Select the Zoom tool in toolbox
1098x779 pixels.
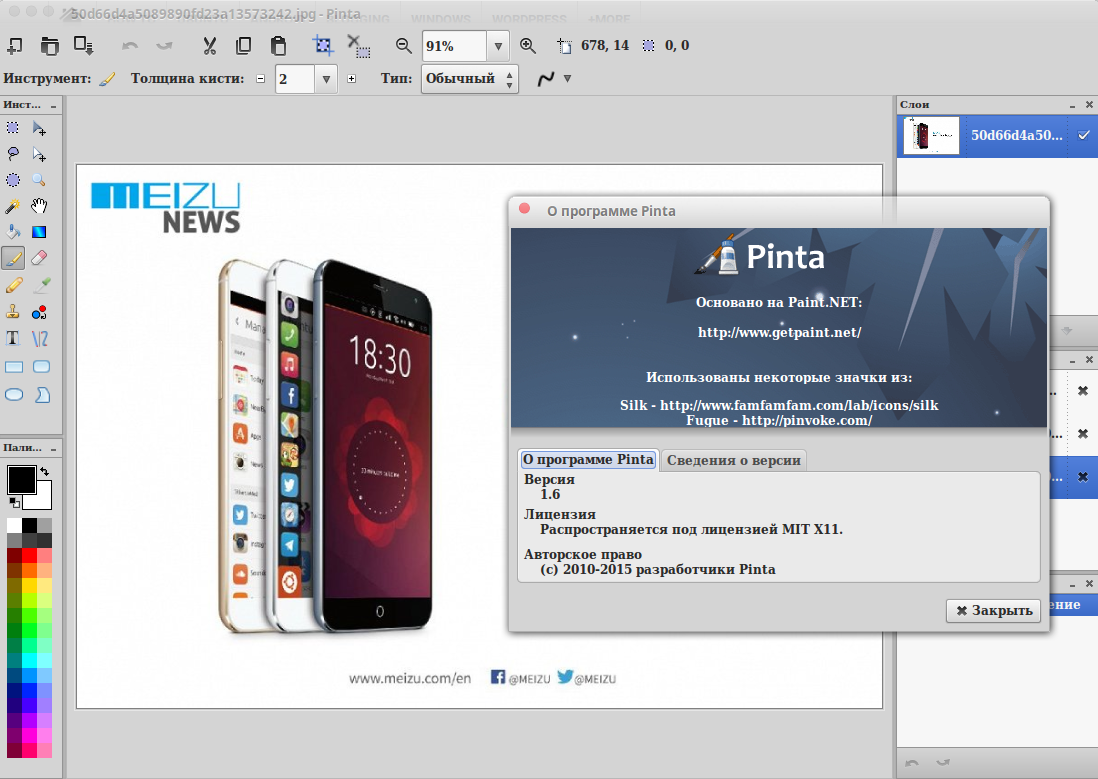[39, 180]
